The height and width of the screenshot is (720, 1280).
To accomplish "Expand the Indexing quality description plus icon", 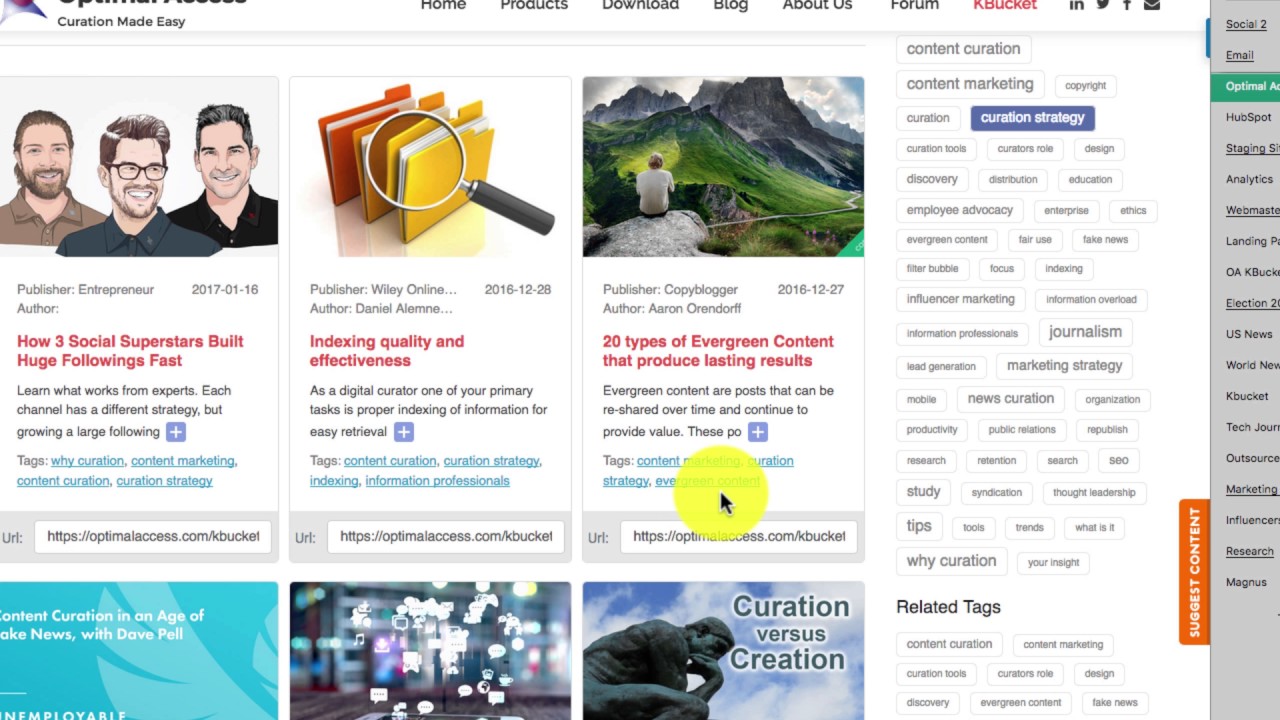I will pyautogui.click(x=403, y=432).
